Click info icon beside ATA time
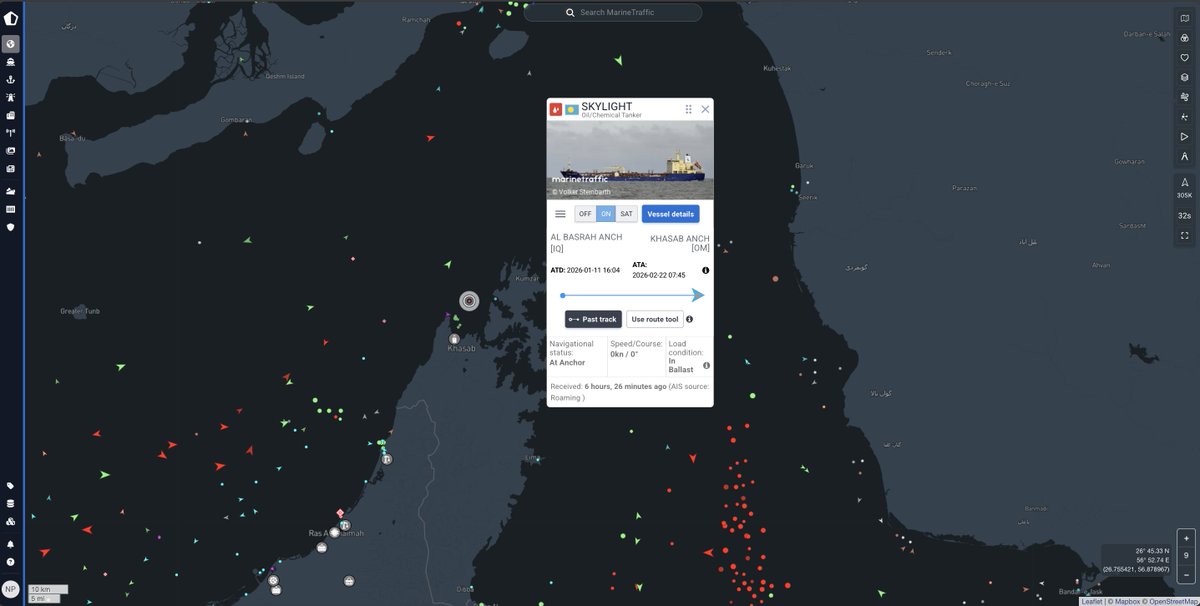This screenshot has width=1200, height=606. click(705, 271)
